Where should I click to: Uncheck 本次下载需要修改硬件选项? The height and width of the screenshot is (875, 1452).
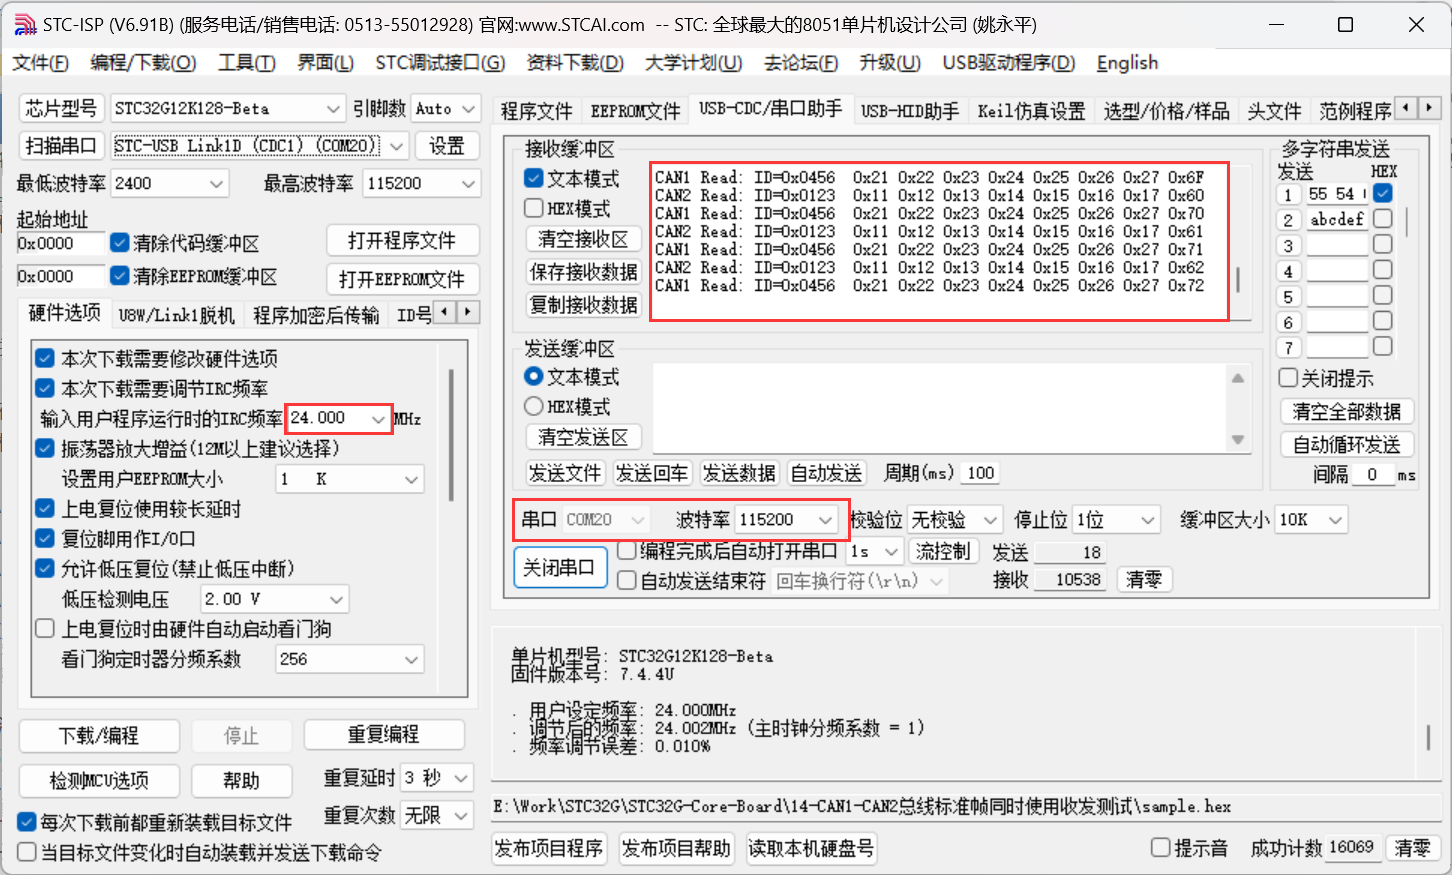point(45,358)
